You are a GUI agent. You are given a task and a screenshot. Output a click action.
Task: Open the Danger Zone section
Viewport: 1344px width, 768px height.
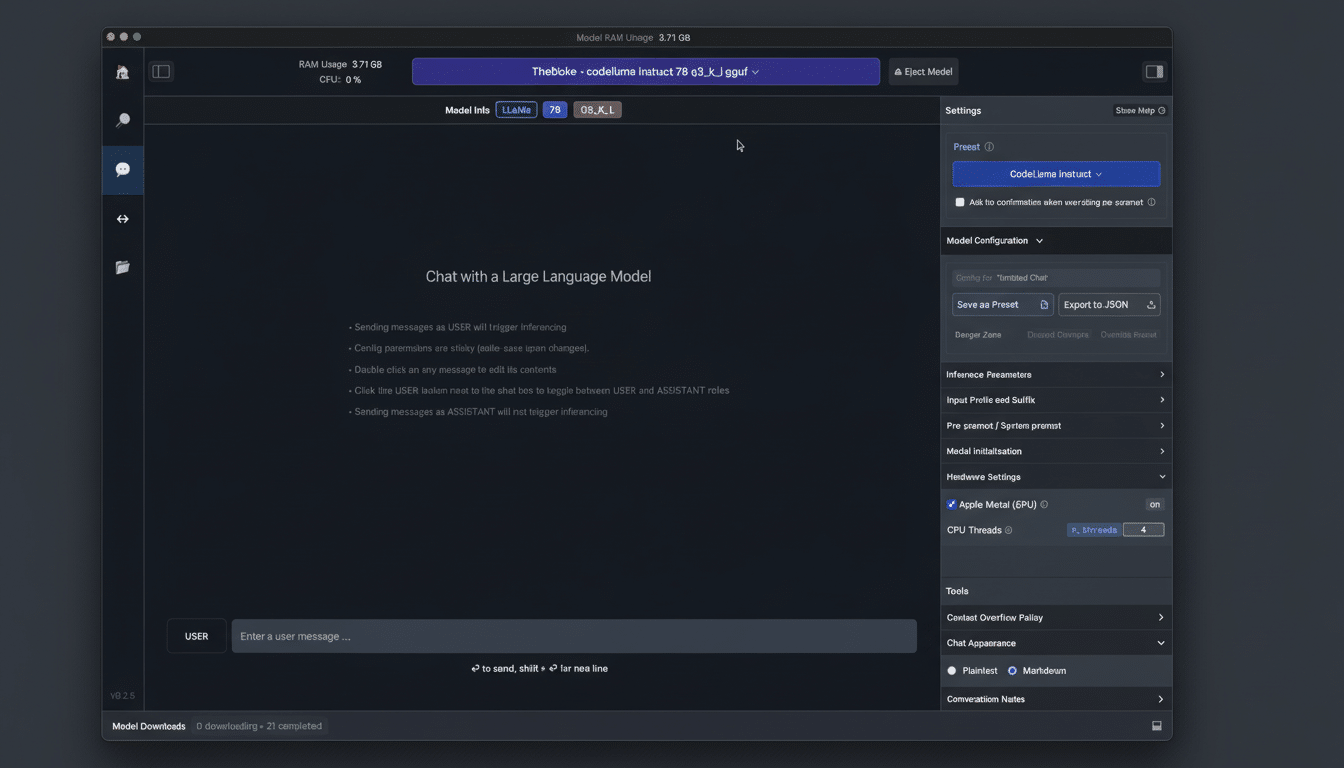977,334
